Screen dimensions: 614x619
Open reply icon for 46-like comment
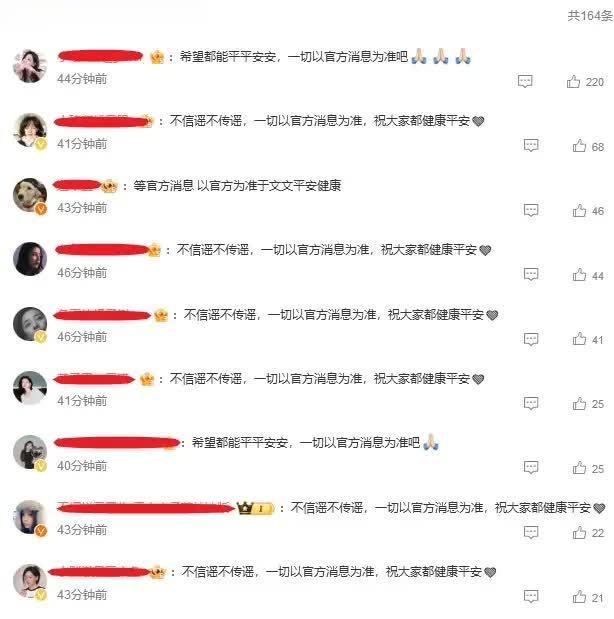(x=531, y=210)
